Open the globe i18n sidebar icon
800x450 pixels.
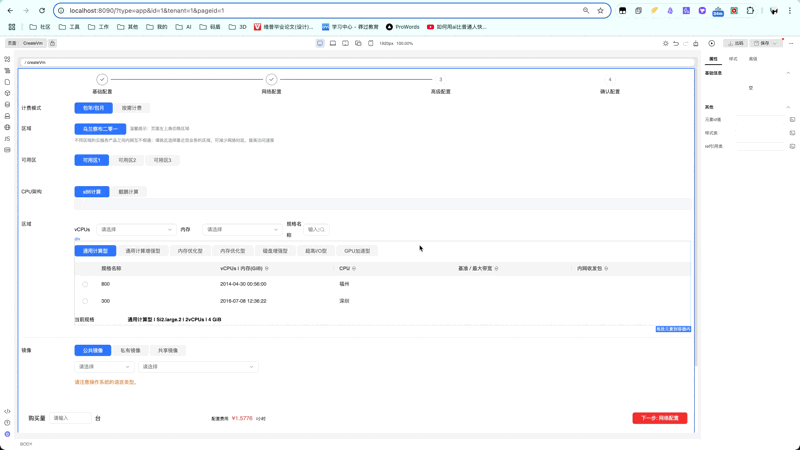pyautogui.click(x=7, y=127)
